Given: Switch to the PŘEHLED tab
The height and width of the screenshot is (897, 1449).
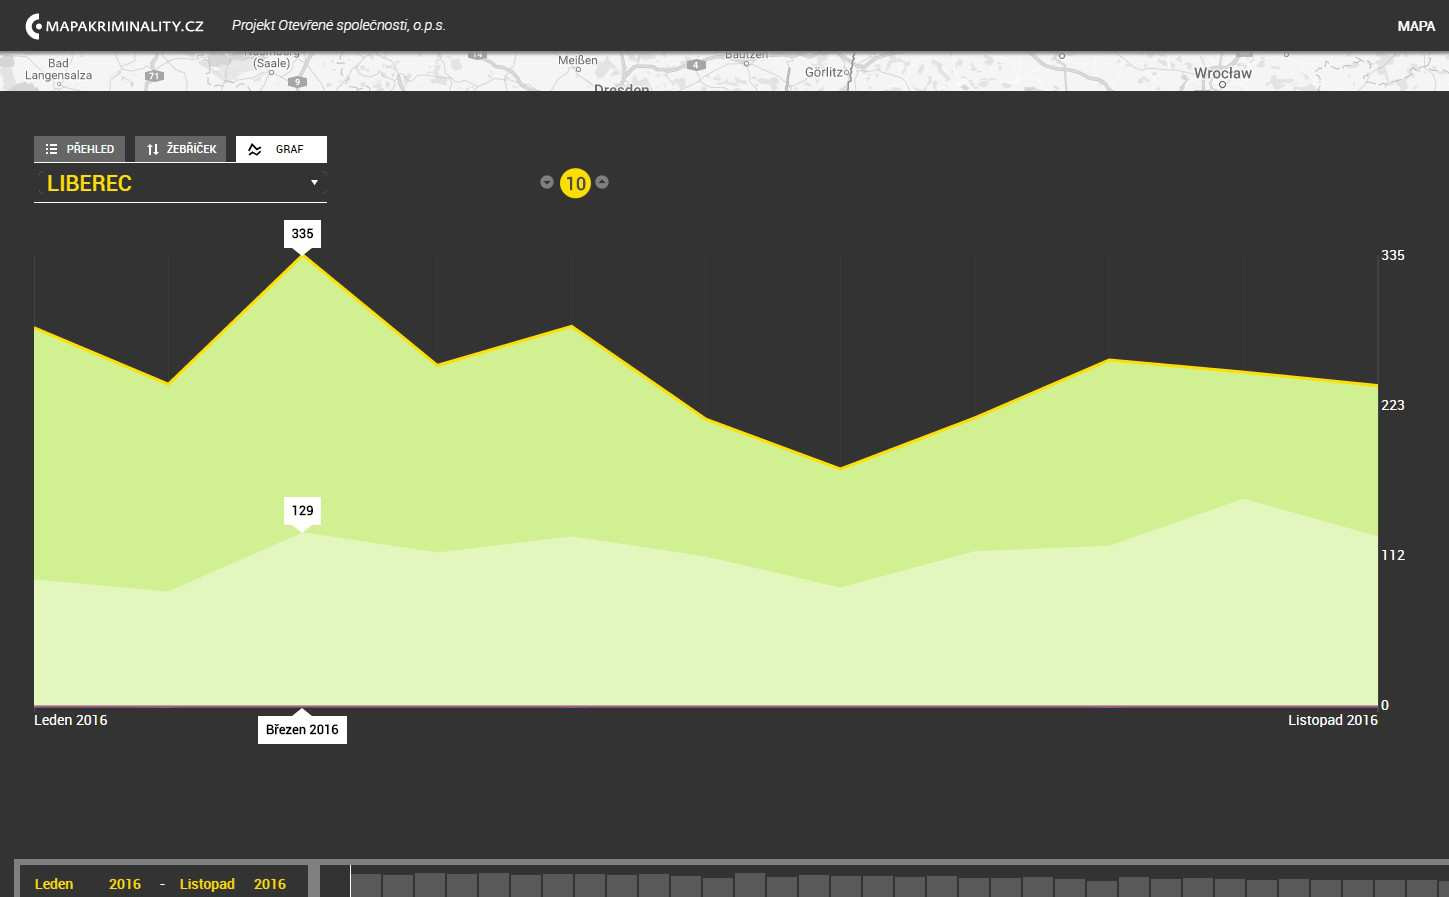Looking at the screenshot, I should click(80, 149).
